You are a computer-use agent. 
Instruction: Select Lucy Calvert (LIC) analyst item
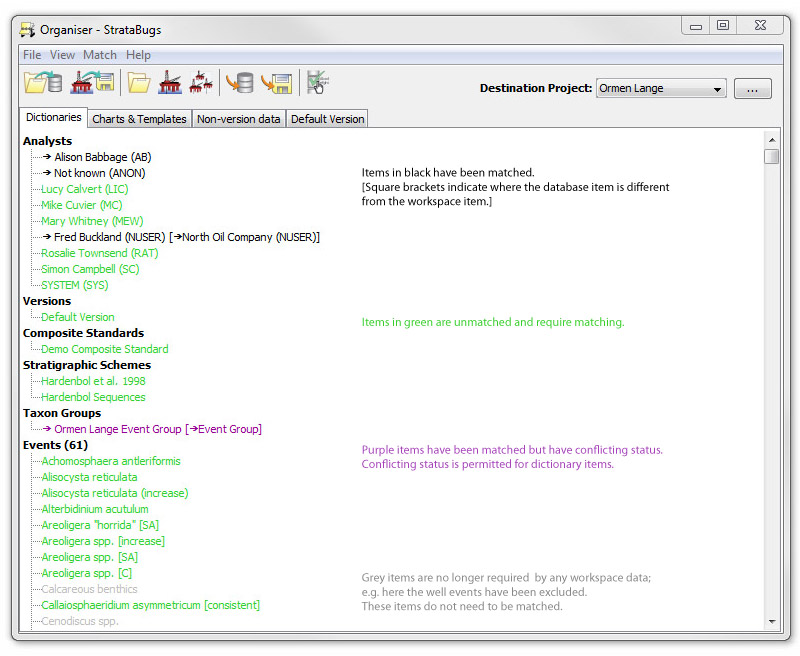tap(84, 189)
